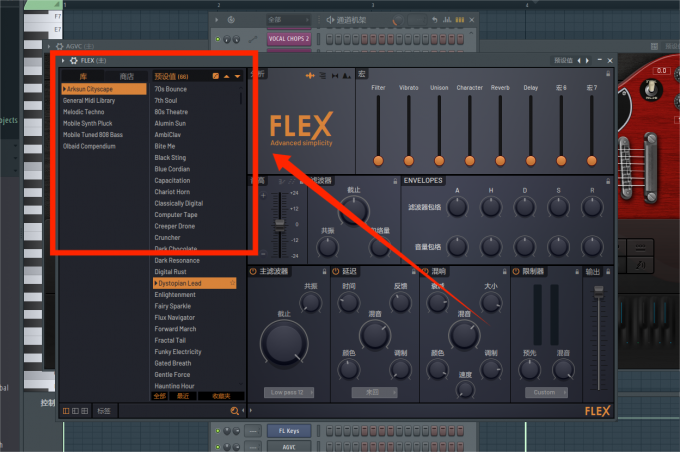The width and height of the screenshot is (680, 452).
Task: Toggle the 限制器 limiter power button
Action: pos(516,272)
